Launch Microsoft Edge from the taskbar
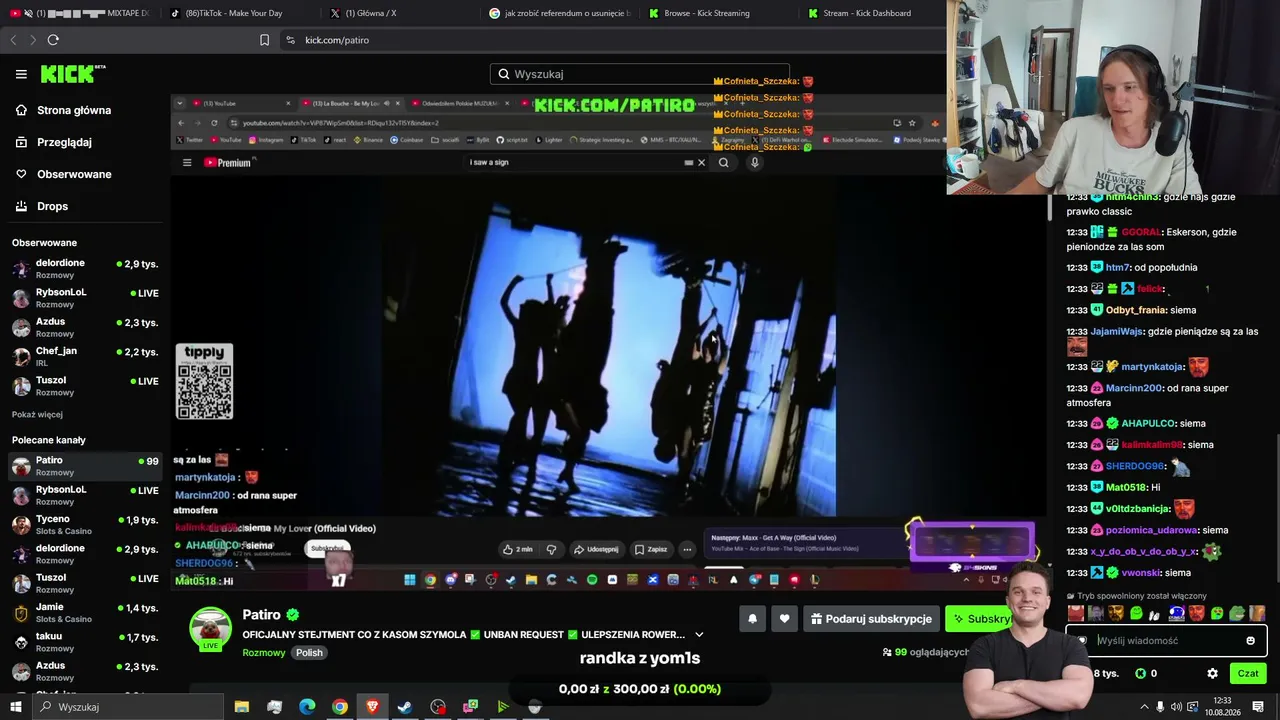This screenshot has width=1280, height=720. (307, 707)
